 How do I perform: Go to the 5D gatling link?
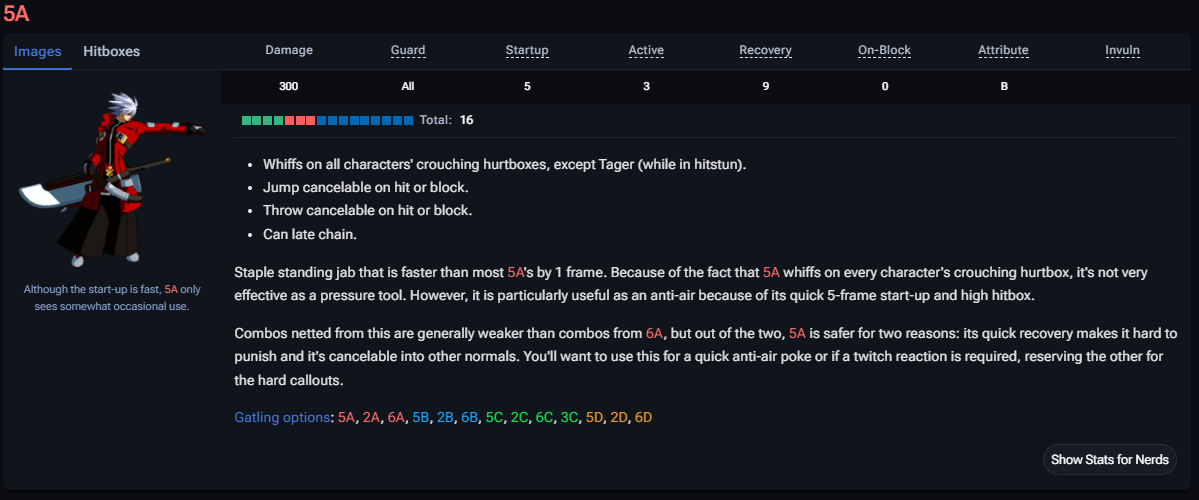point(595,416)
